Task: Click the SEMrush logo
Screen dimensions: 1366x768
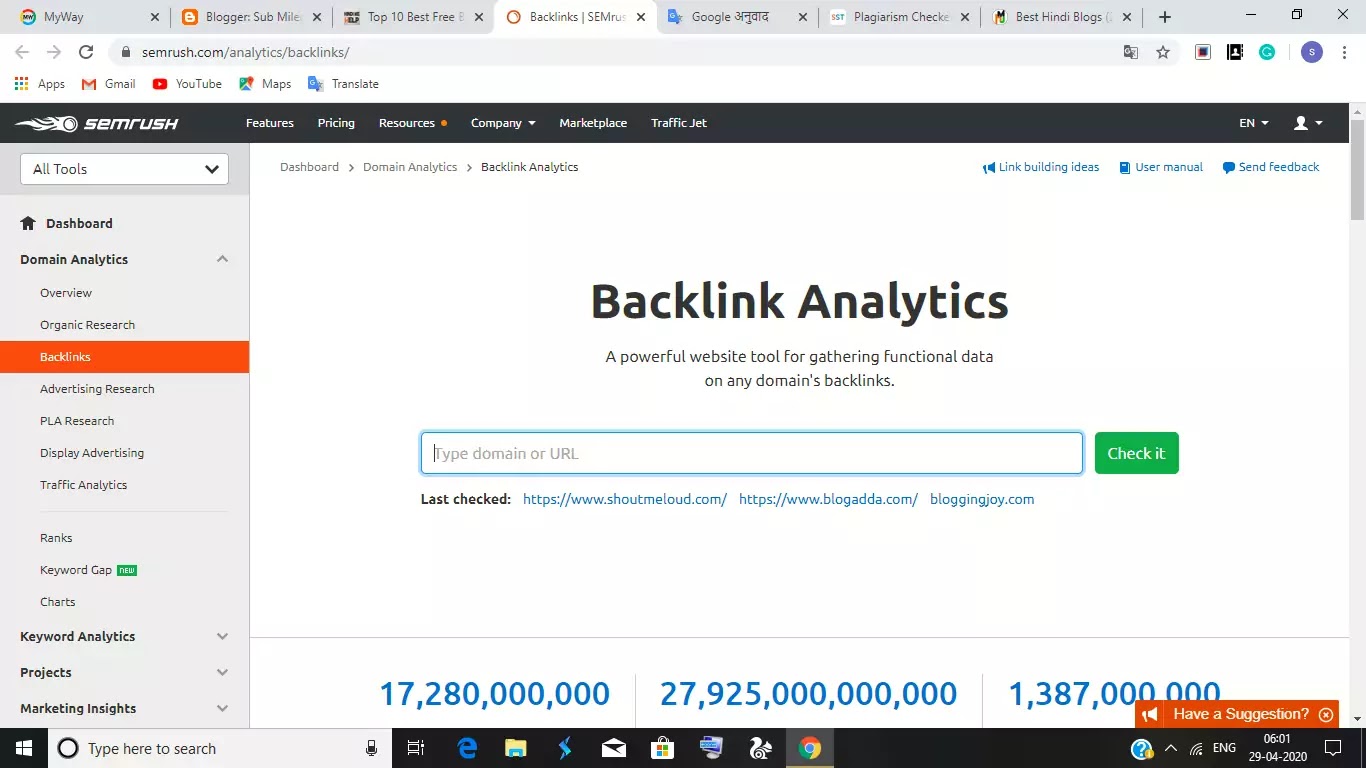Action: (x=97, y=123)
